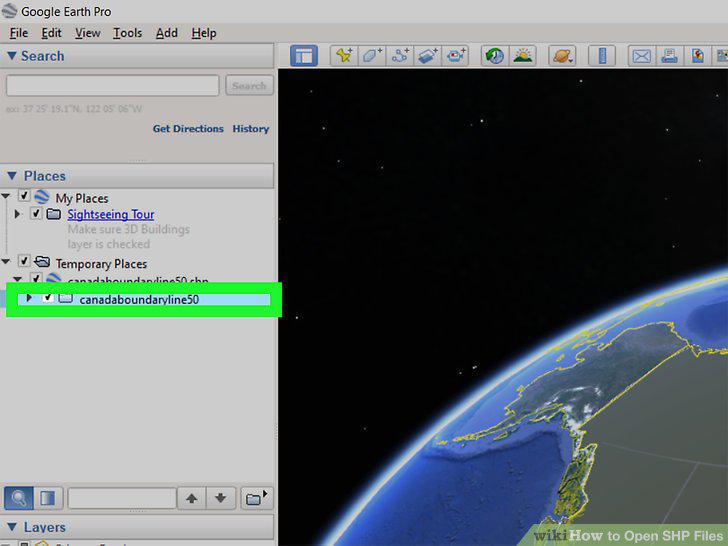Collapse the Places panel
The width and height of the screenshot is (728, 546).
(x=12, y=176)
